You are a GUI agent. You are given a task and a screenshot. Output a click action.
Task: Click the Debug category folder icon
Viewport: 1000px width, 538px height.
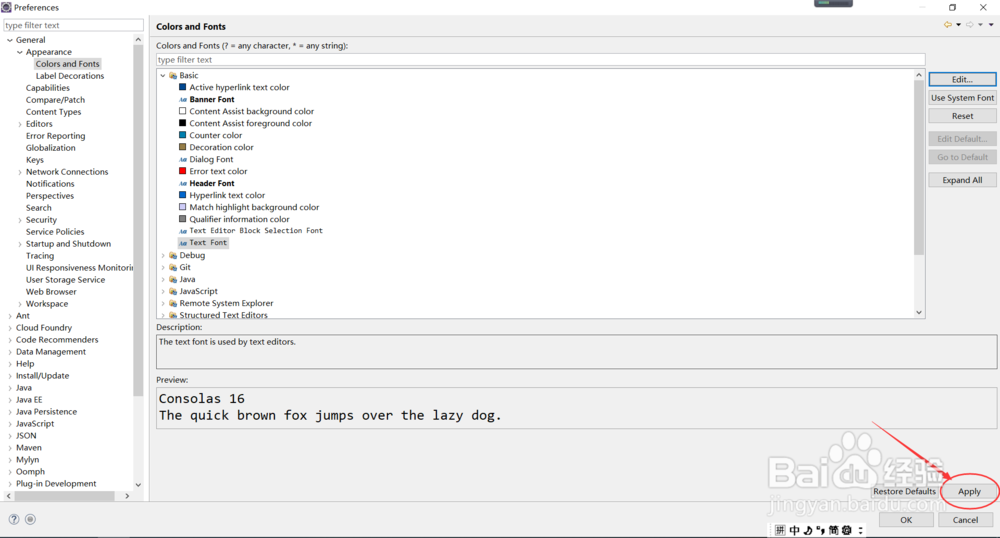(x=173, y=255)
